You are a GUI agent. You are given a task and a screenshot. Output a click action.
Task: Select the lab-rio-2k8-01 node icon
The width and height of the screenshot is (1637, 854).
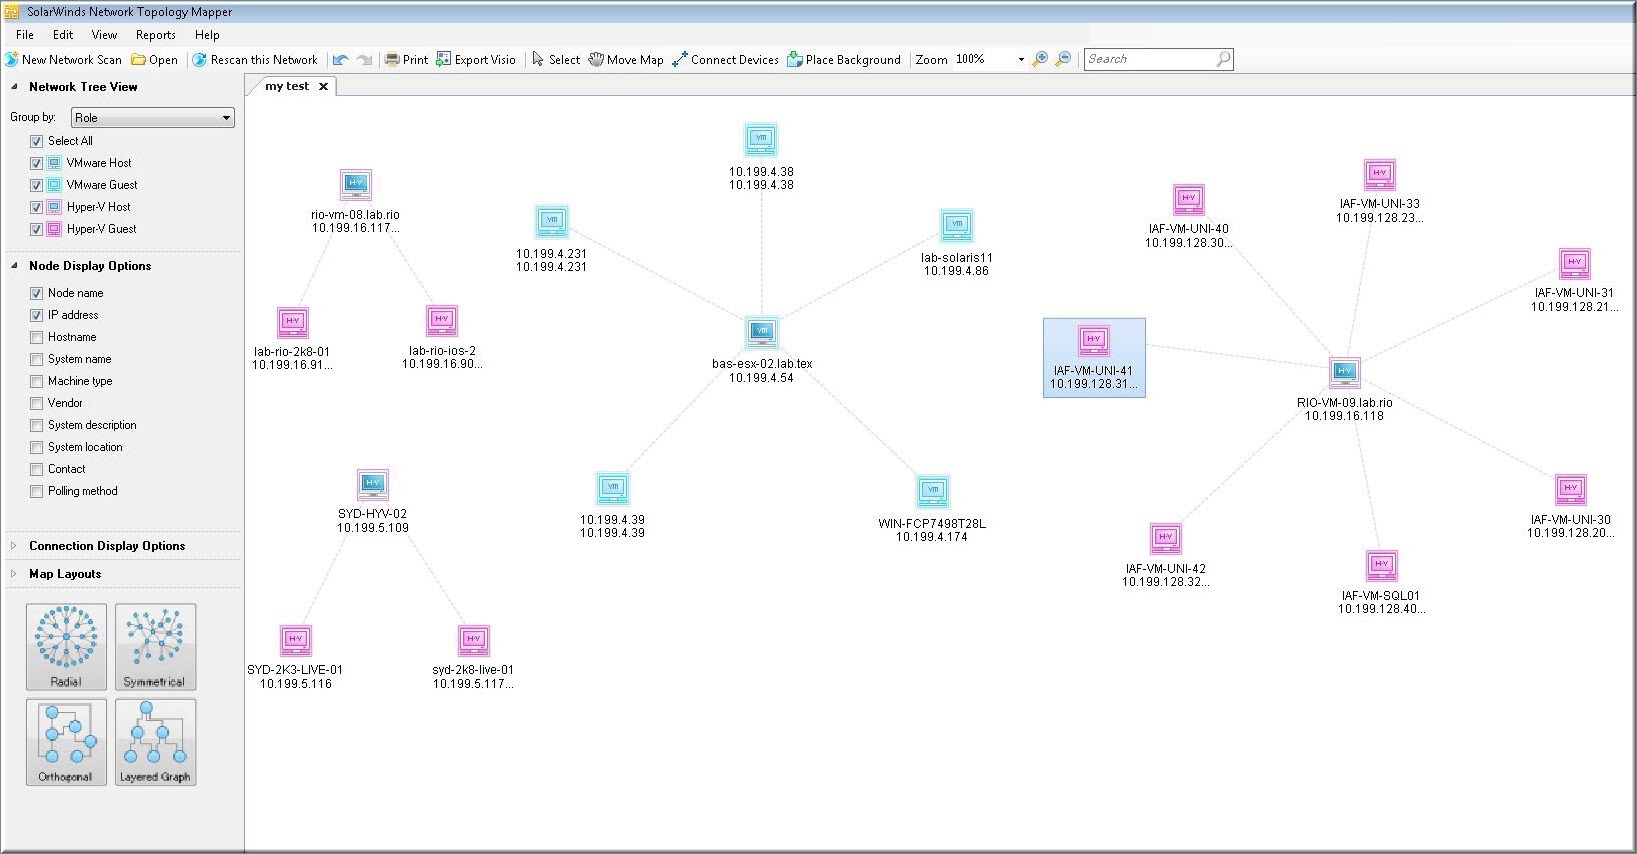point(293,322)
